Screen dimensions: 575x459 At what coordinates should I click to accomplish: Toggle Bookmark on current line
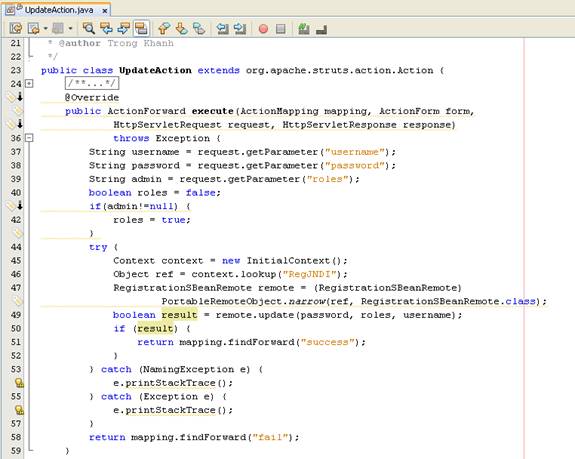199,28
